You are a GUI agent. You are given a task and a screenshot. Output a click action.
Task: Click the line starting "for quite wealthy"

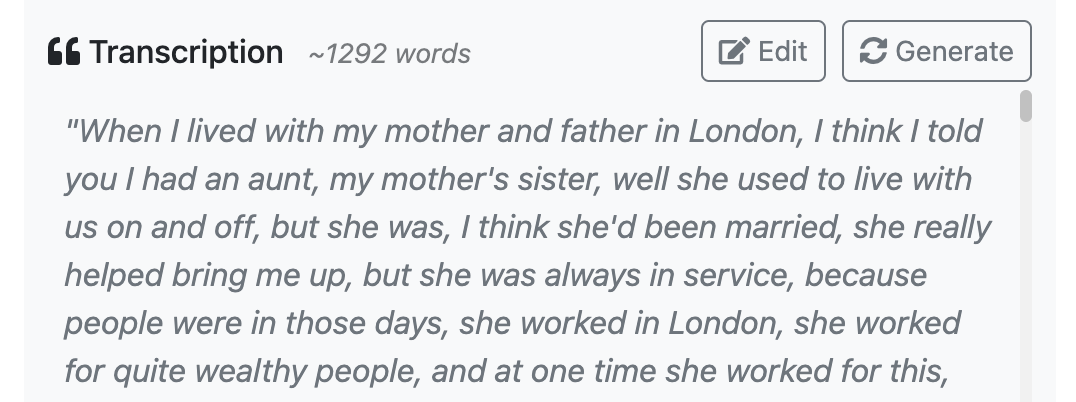pos(505,371)
